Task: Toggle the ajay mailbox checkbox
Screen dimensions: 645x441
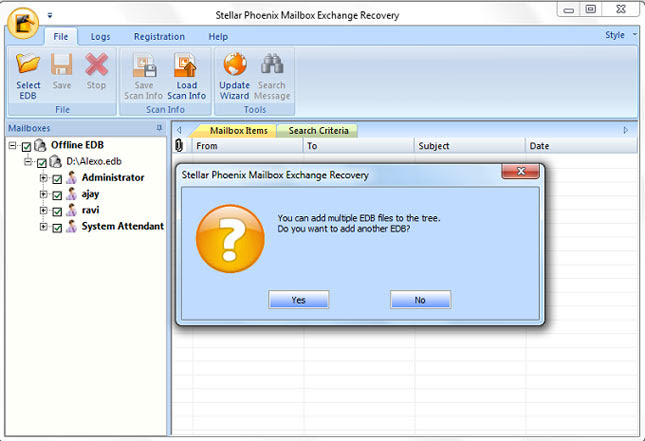Action: pyautogui.click(x=57, y=195)
